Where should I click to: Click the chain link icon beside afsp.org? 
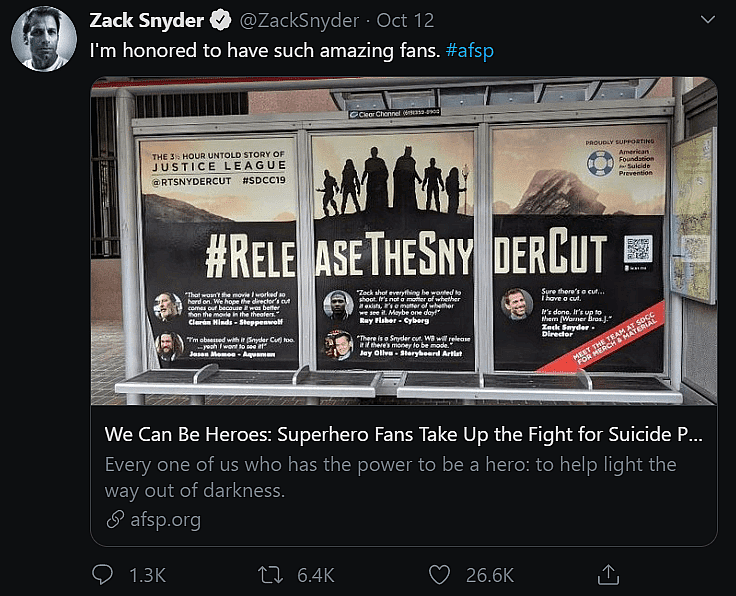pos(114,519)
